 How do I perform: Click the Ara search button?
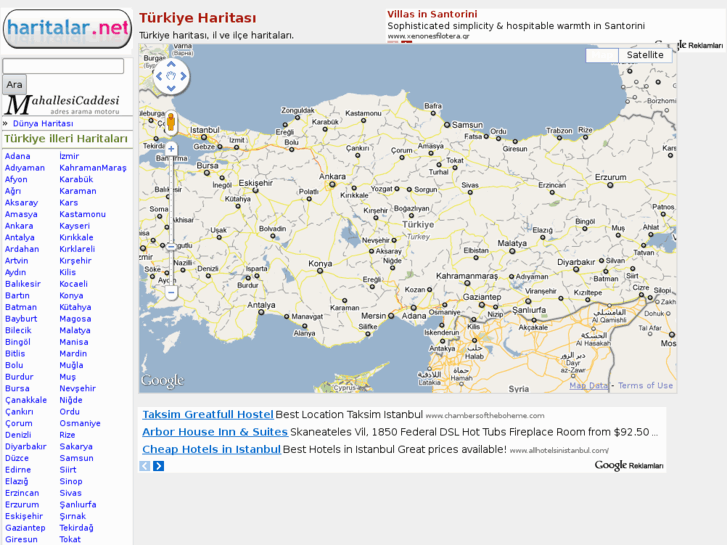click(x=14, y=84)
